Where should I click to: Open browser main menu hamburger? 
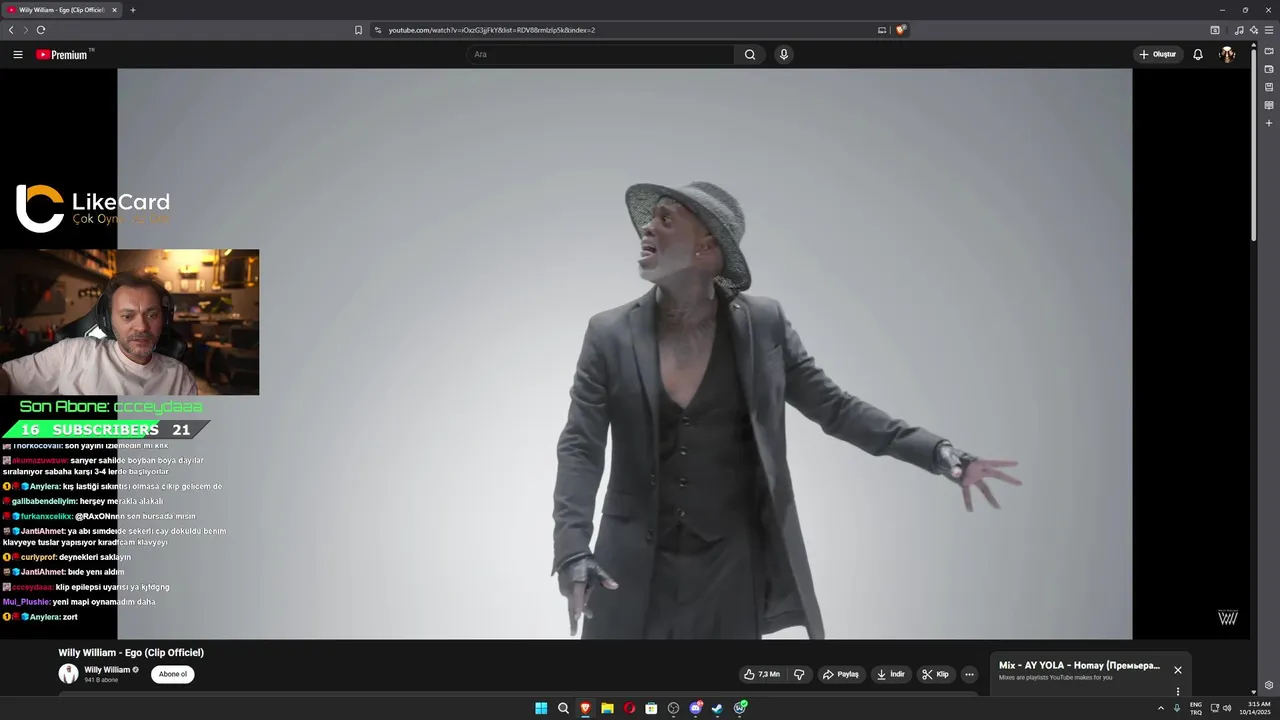tap(1268, 30)
